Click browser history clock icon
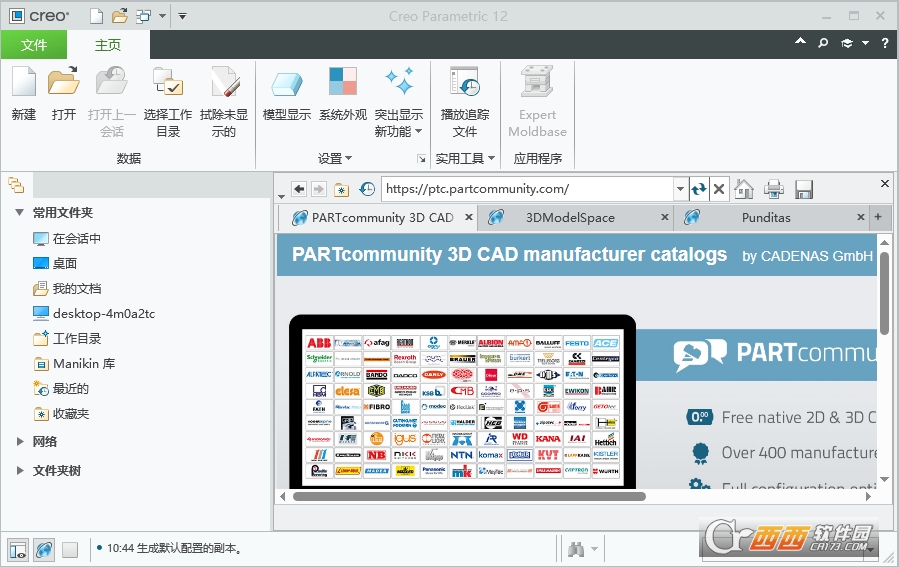 click(367, 189)
